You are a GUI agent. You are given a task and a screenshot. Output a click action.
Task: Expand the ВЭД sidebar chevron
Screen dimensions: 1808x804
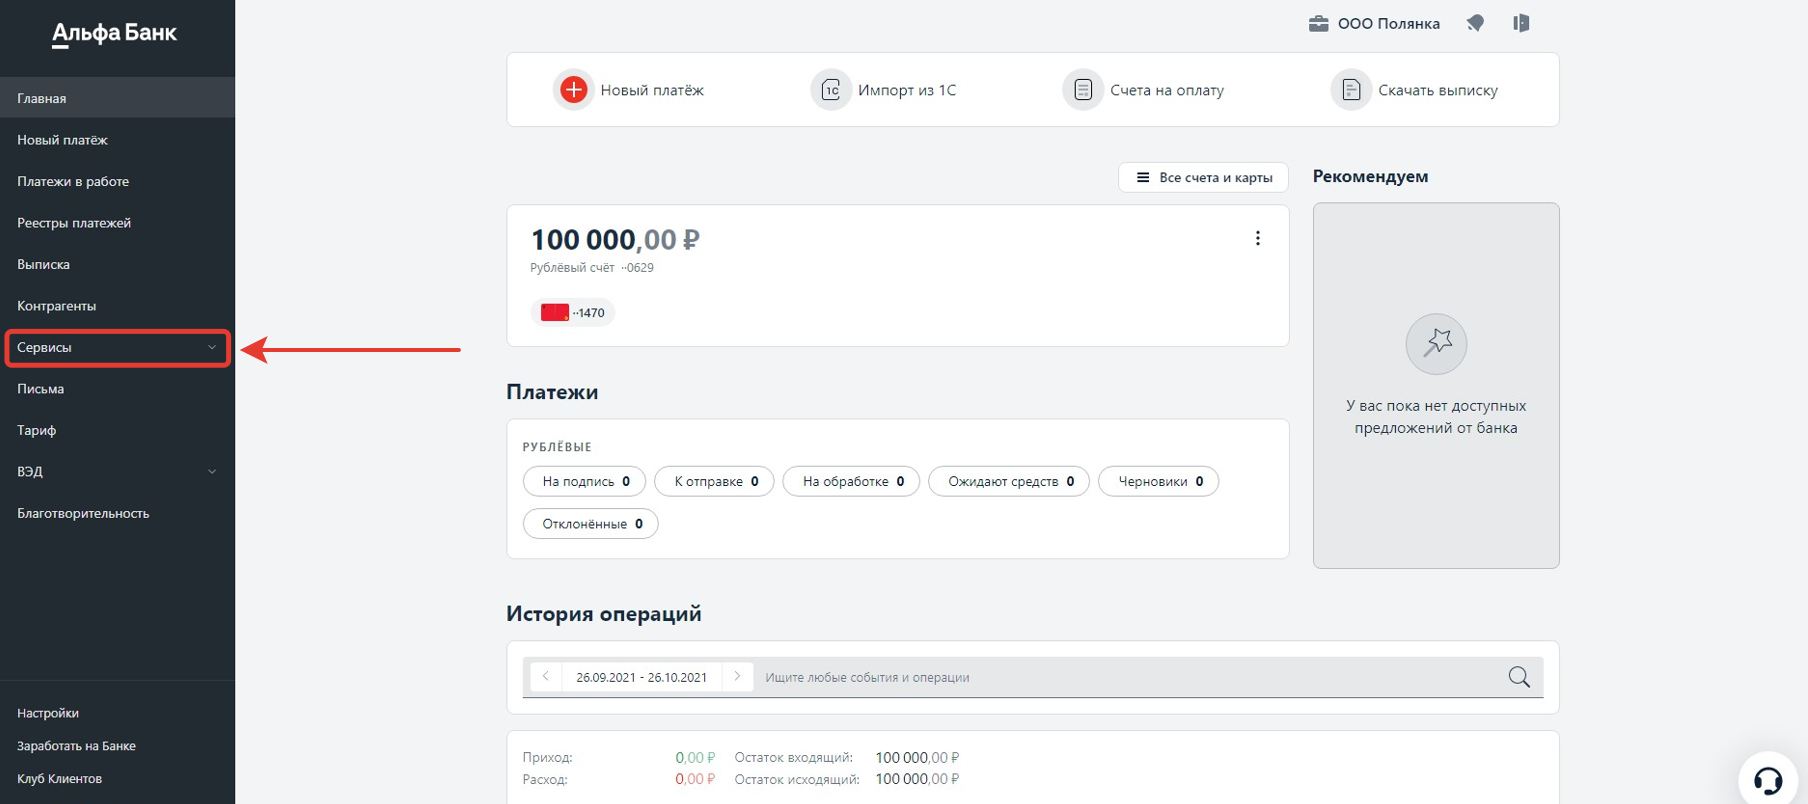[x=212, y=472]
